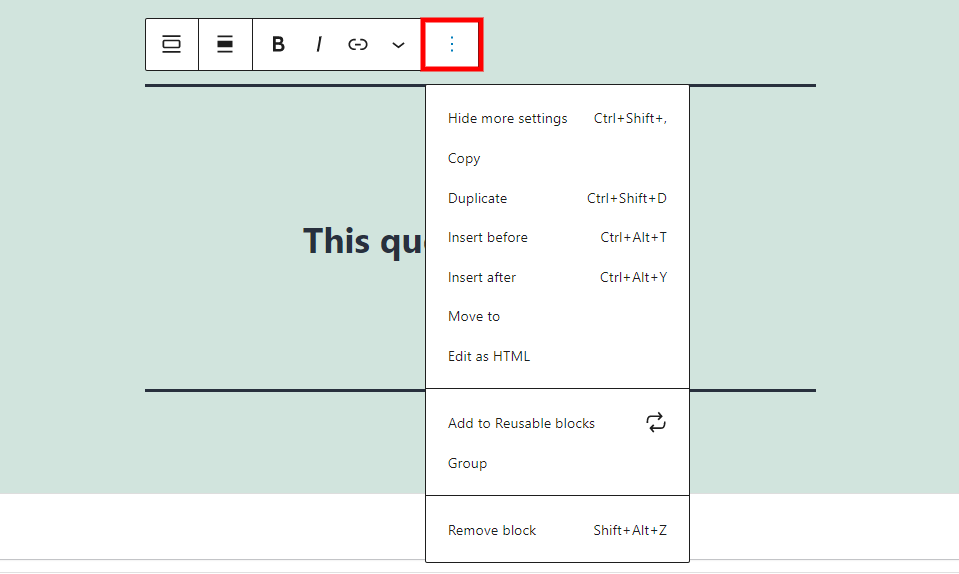The image size is (959, 574).
Task: Insert a link with the link icon
Action: pyautogui.click(x=358, y=44)
